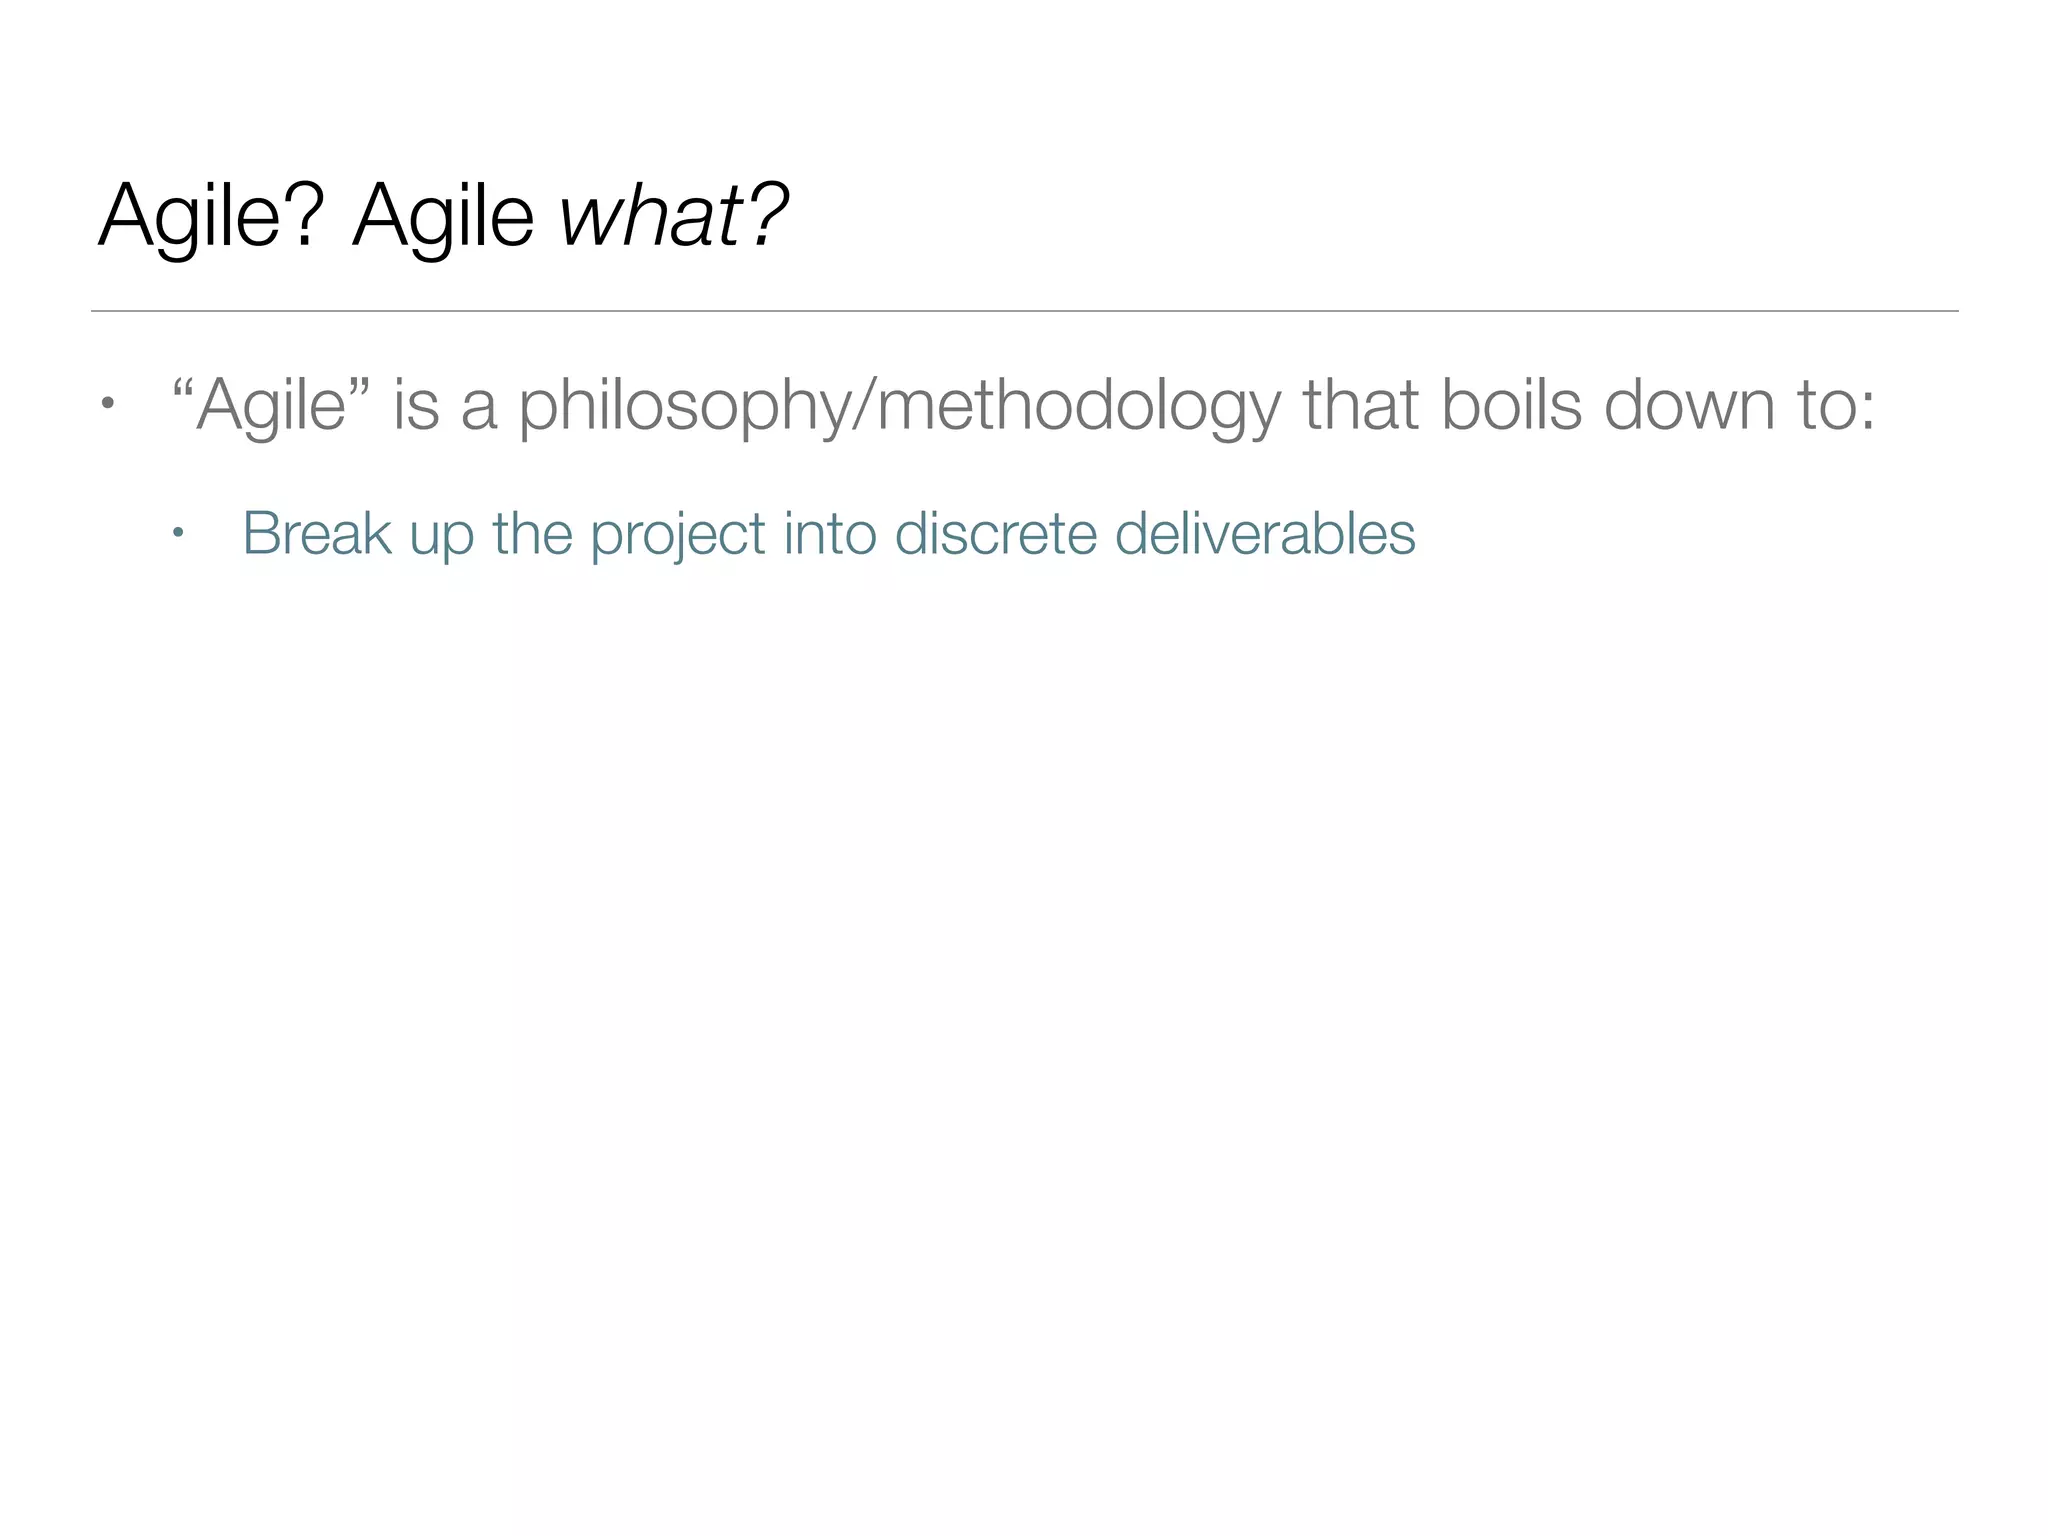Click the word "Break" in the sub-bullet

pyautogui.click(x=316, y=533)
